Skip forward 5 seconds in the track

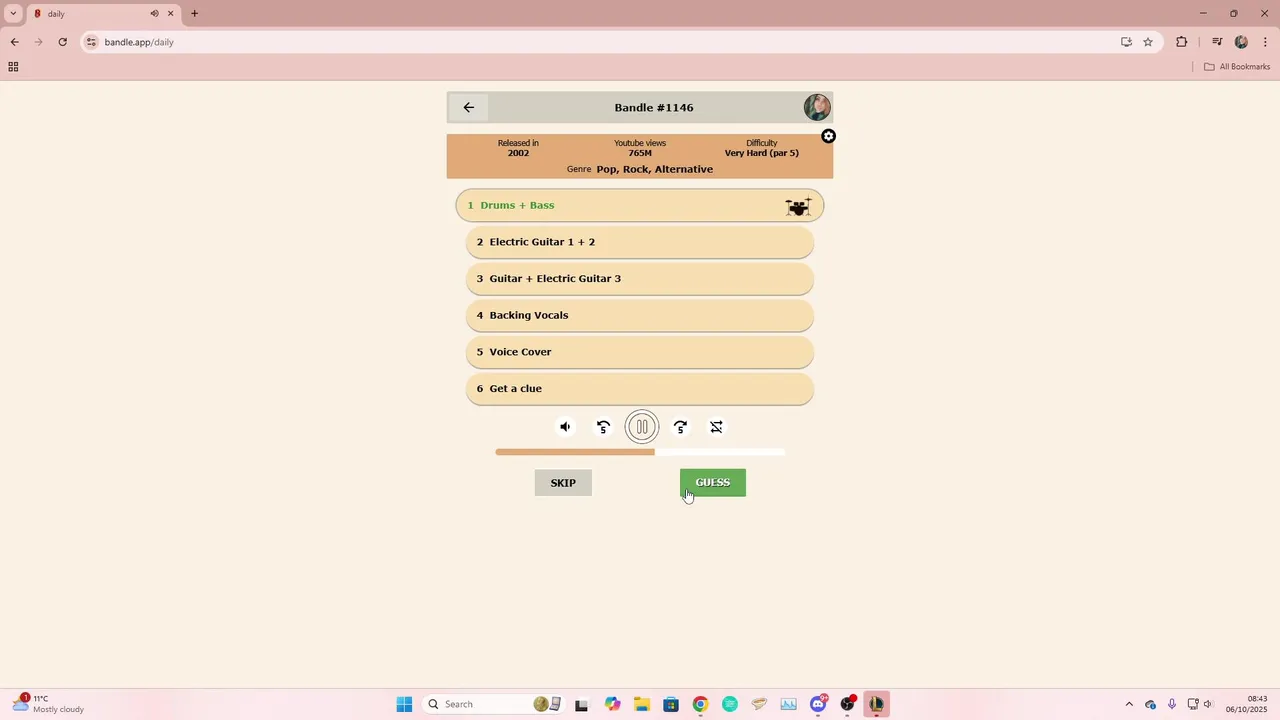[x=680, y=427]
